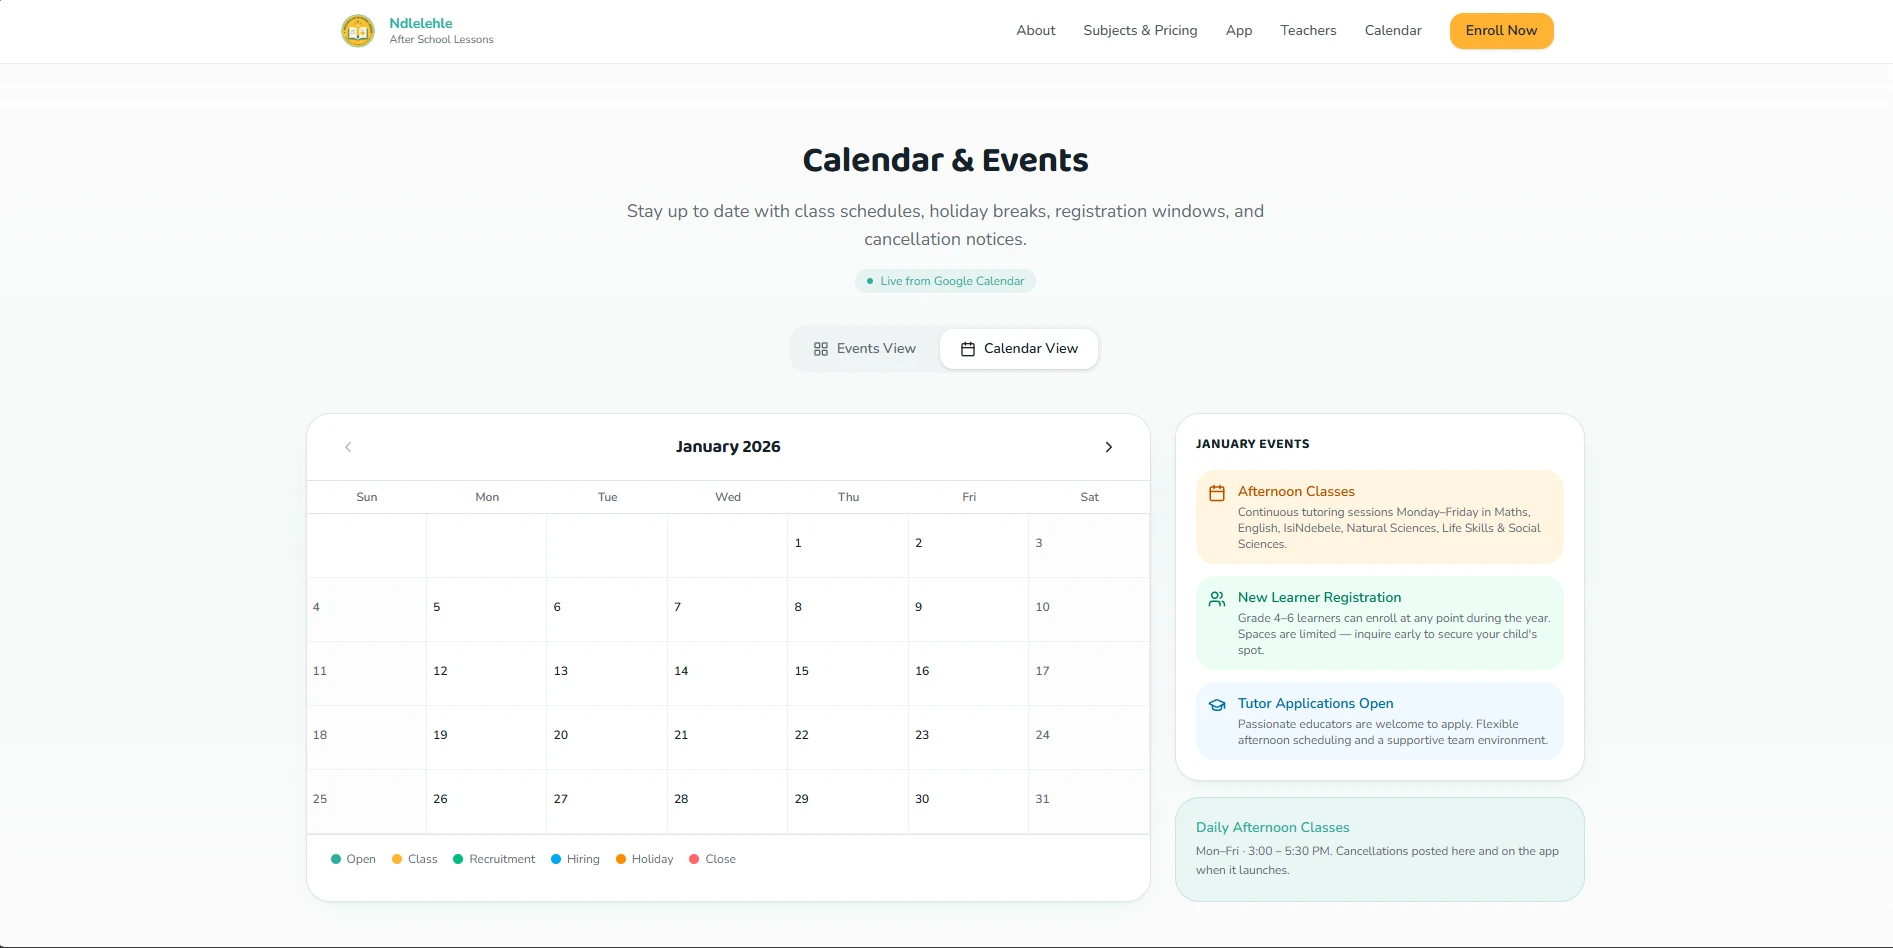Select January 5 on the calendar
The width and height of the screenshot is (1893, 948).
pyautogui.click(x=487, y=610)
